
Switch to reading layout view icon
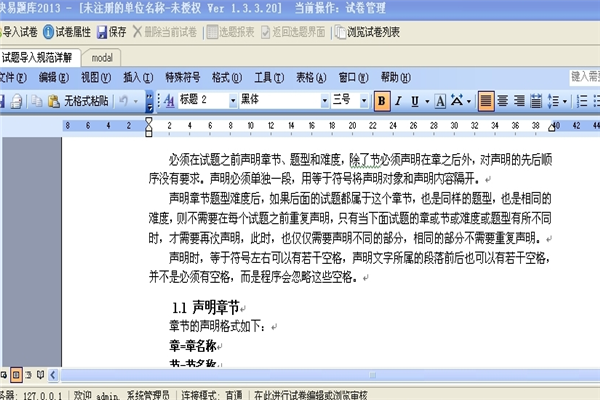40,375
